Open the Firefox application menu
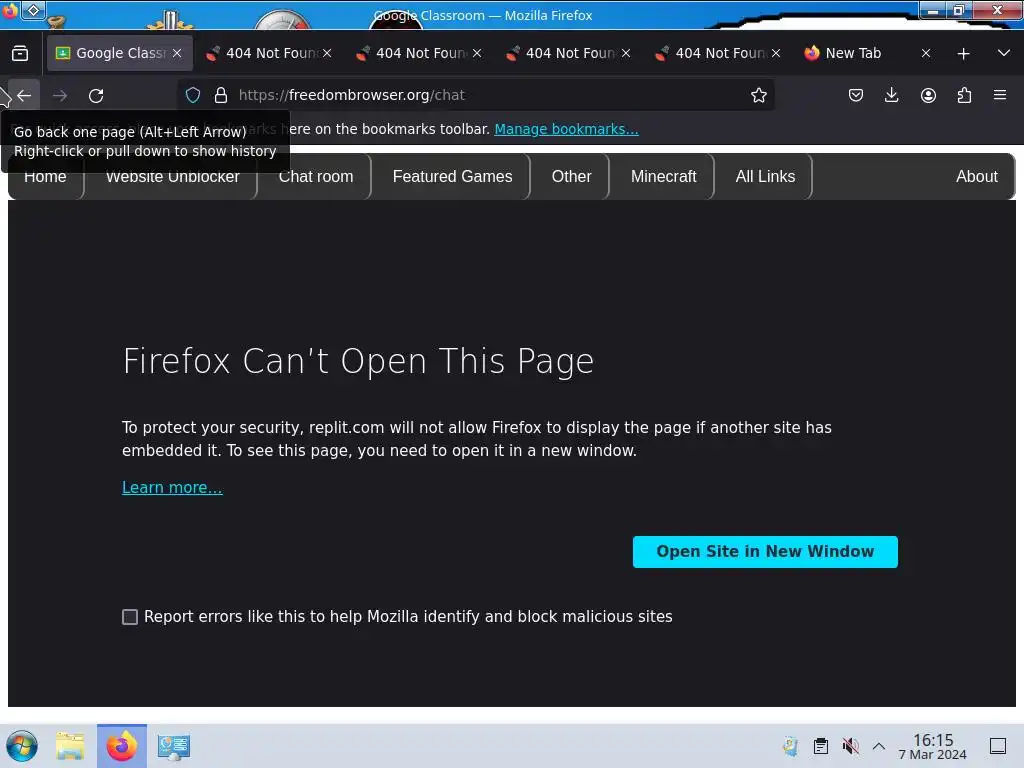1024x768 pixels. (1000, 95)
